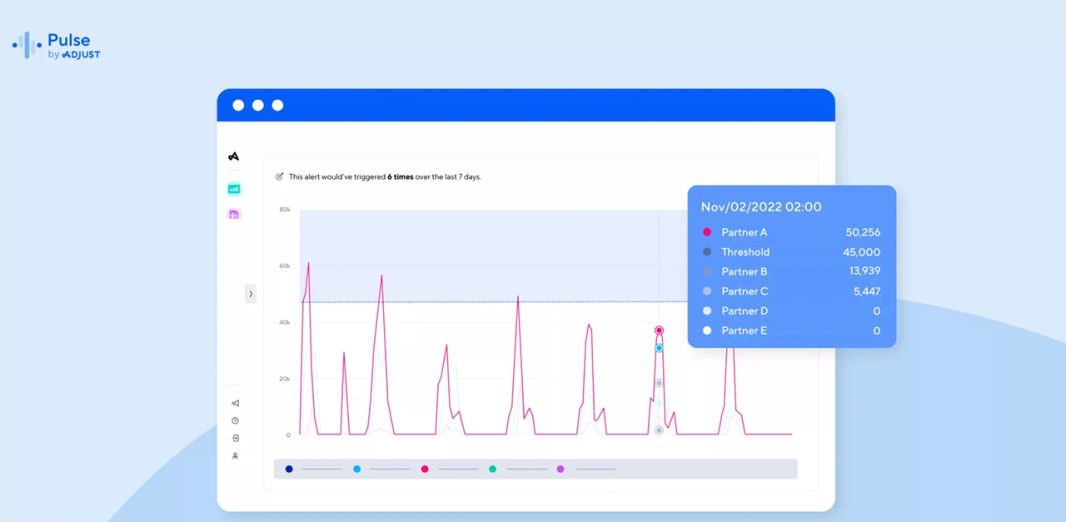Click the middle white window control dot
The height and width of the screenshot is (522, 1066).
coord(258,105)
